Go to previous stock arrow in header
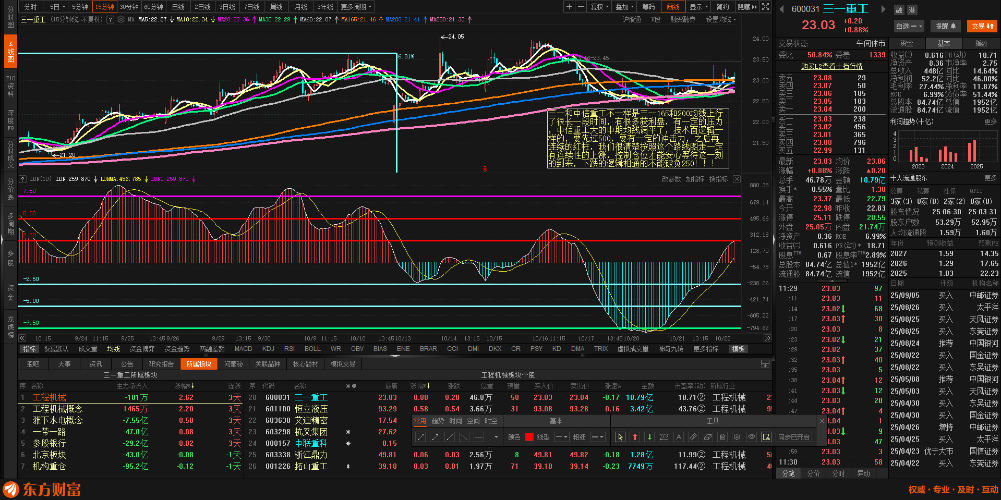 tap(781, 9)
